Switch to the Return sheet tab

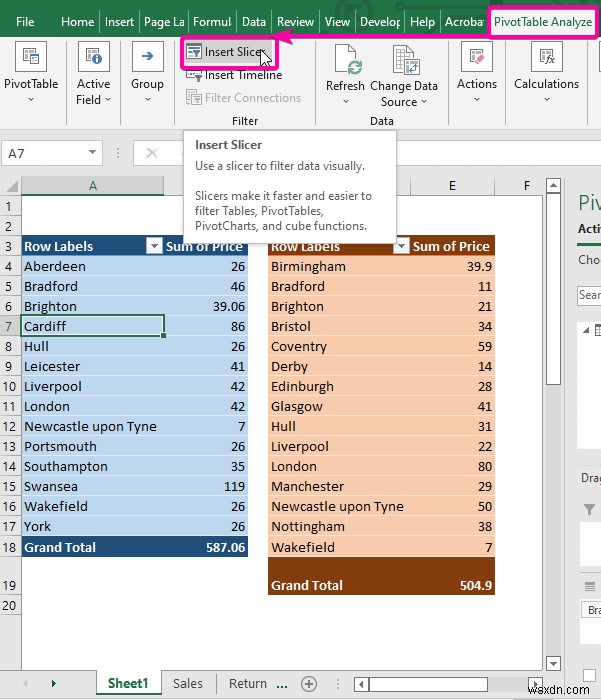tap(247, 683)
